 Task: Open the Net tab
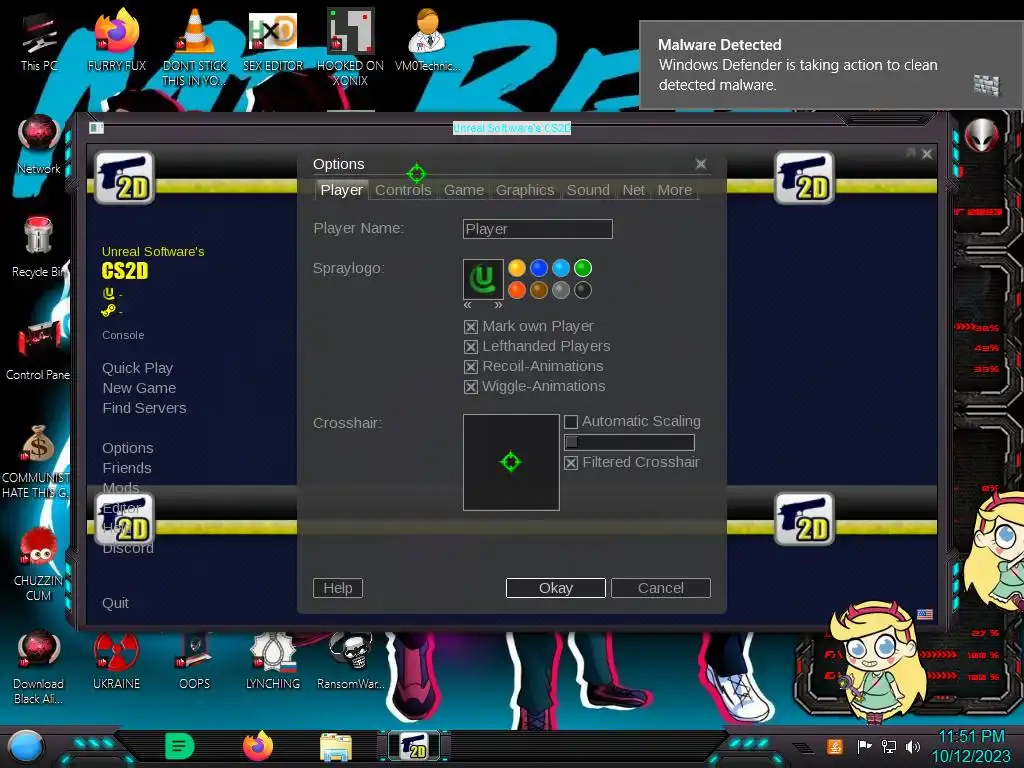pyautogui.click(x=633, y=190)
